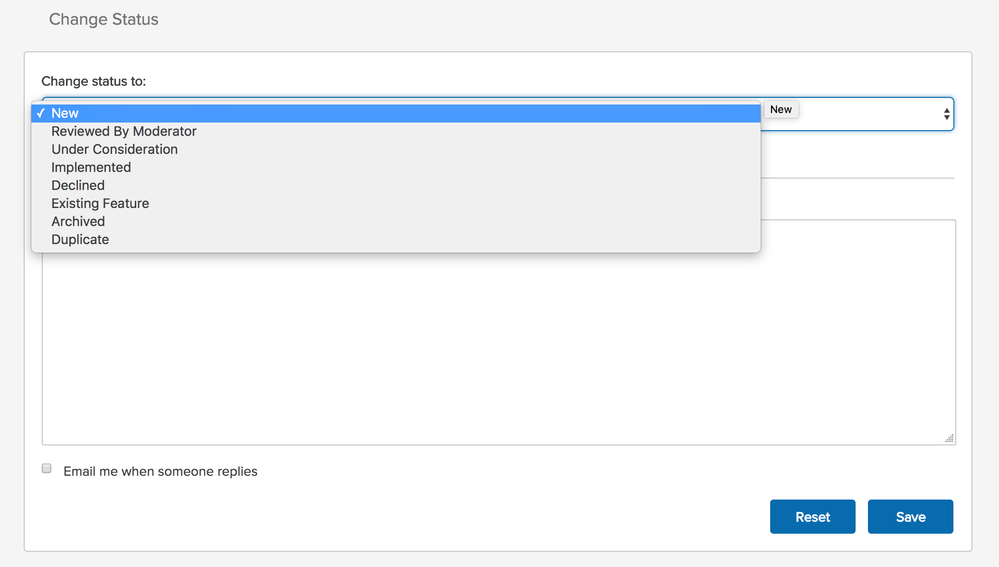Click the Email me when someone replies label
Image resolution: width=999 pixels, height=567 pixels.
[x=161, y=471]
